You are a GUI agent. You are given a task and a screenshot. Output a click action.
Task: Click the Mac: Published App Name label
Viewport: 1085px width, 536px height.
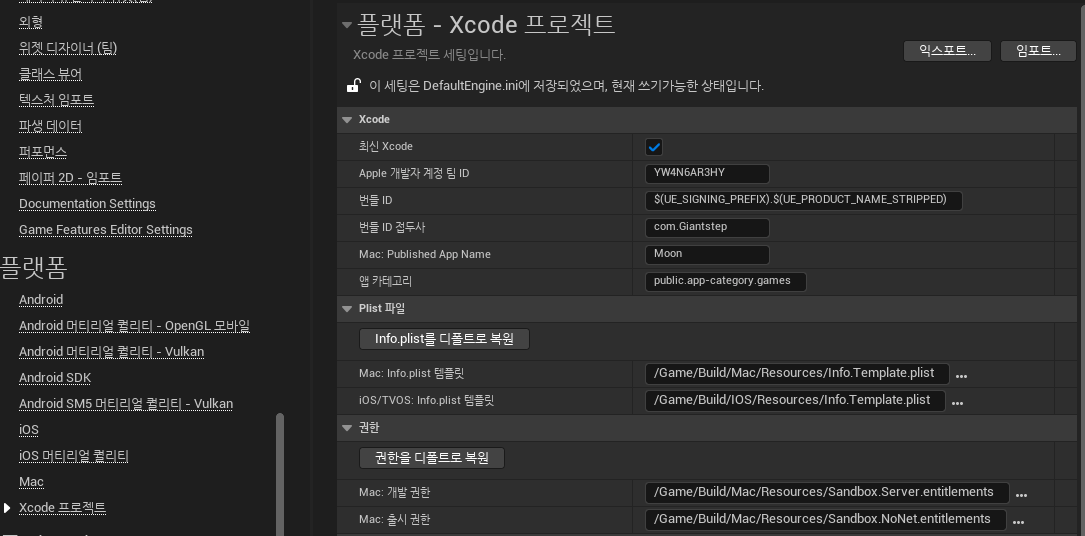(425, 255)
